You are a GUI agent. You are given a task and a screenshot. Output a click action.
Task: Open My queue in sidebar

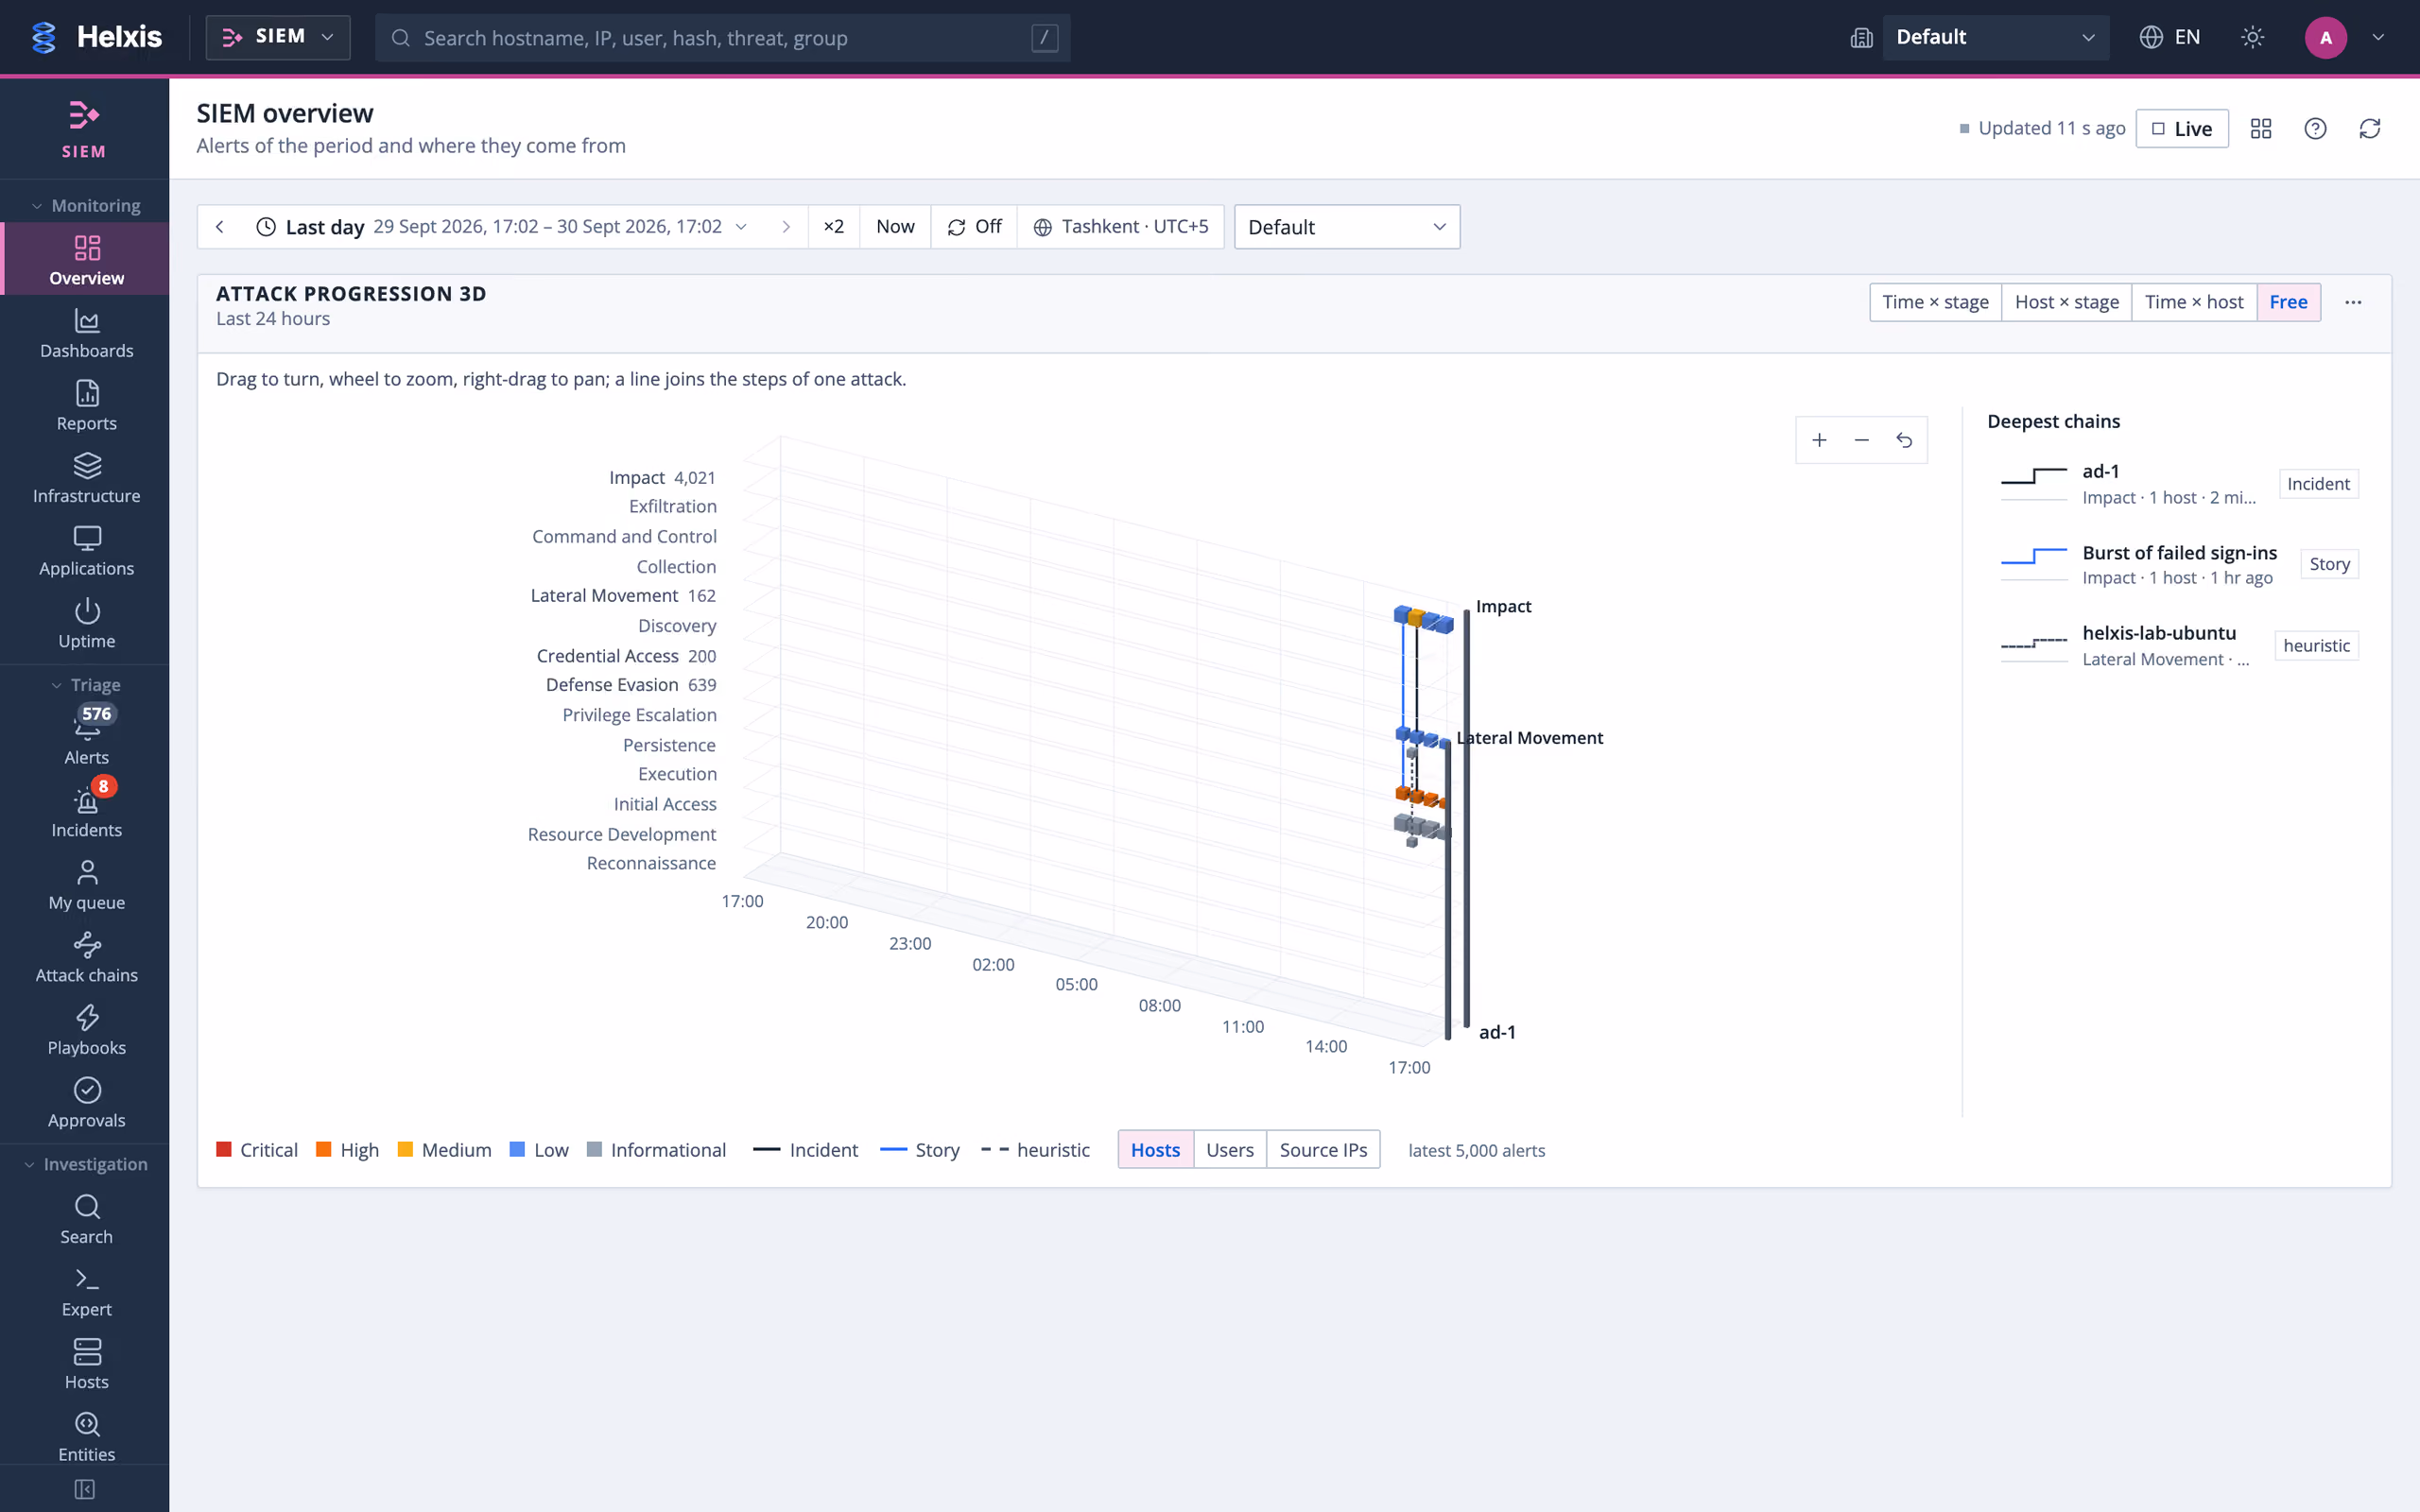point(87,886)
